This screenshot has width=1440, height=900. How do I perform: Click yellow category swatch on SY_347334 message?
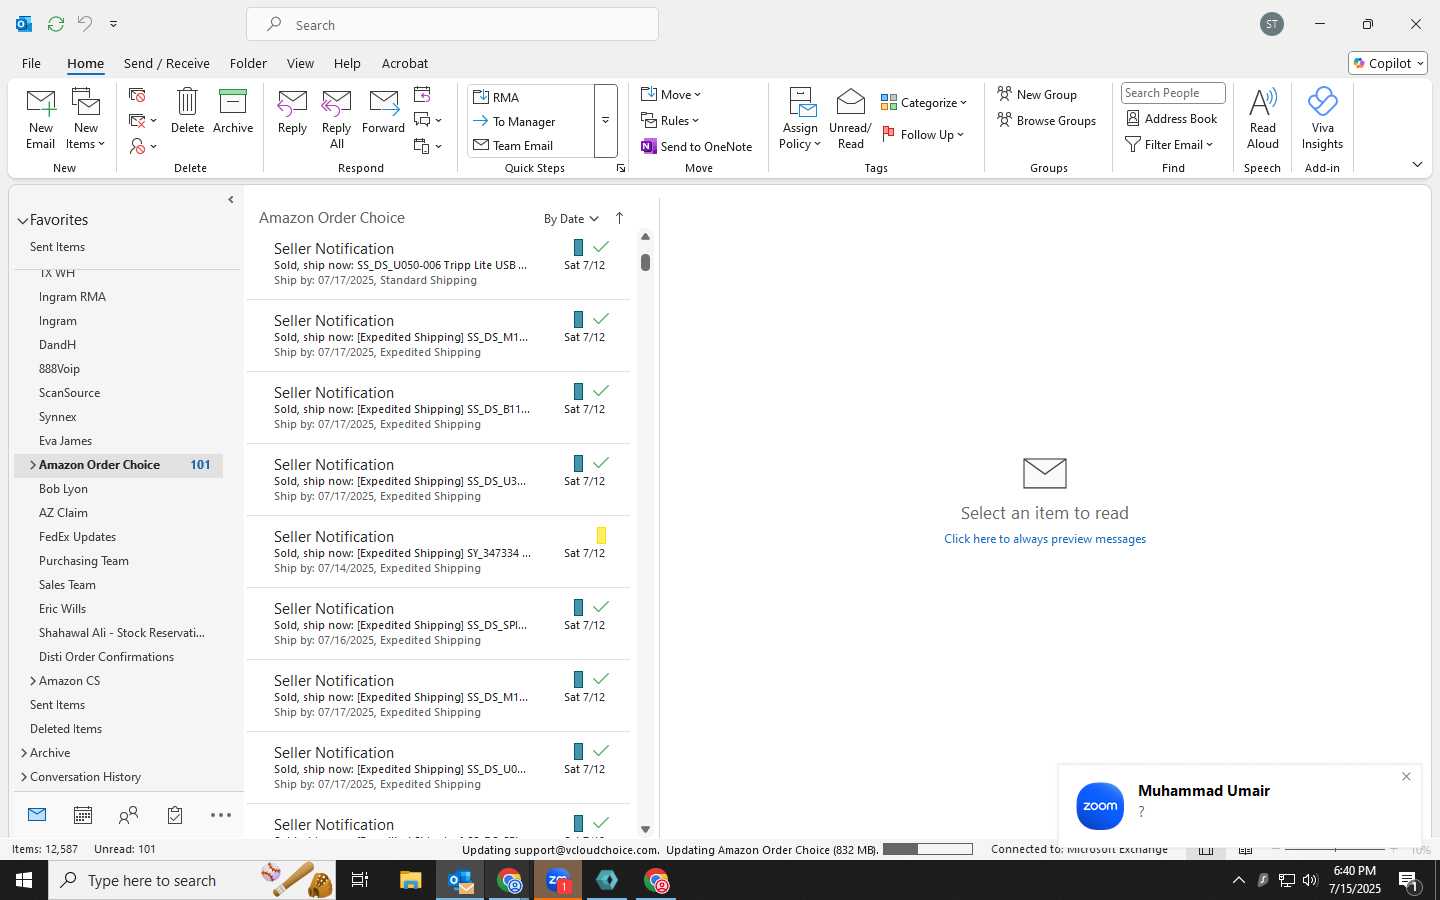601,535
